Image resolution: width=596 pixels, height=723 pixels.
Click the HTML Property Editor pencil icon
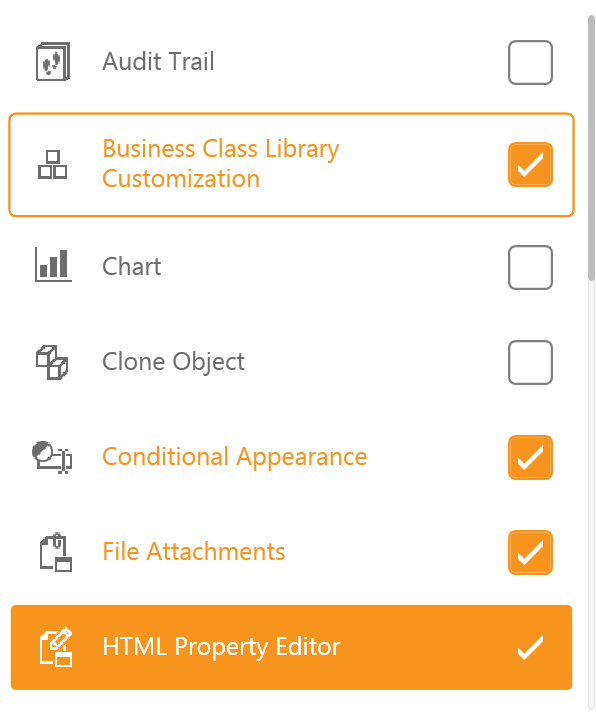click(56, 647)
